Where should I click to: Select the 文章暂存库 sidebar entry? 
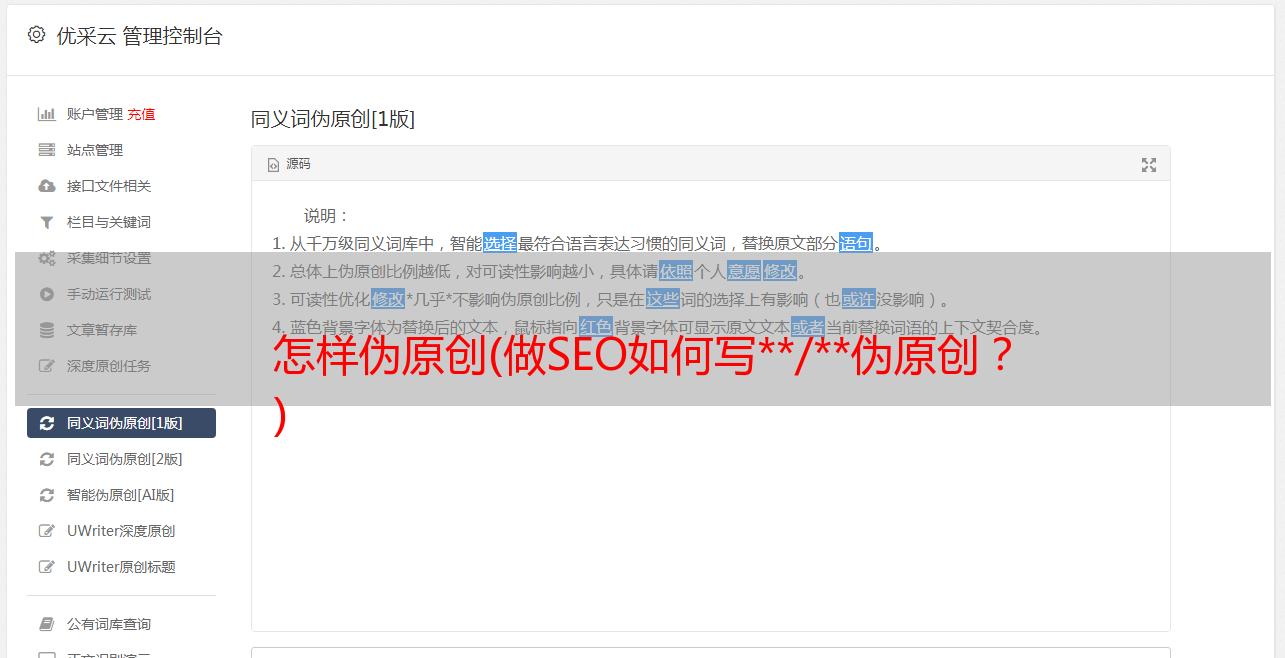121,330
